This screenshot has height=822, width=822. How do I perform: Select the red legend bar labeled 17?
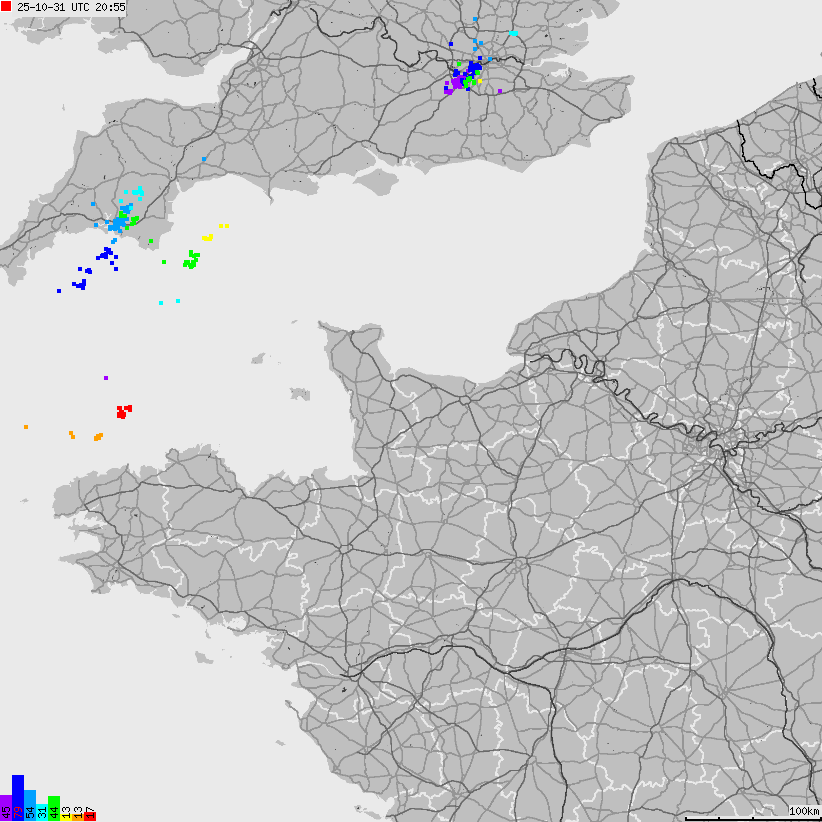pyautogui.click(x=89, y=816)
